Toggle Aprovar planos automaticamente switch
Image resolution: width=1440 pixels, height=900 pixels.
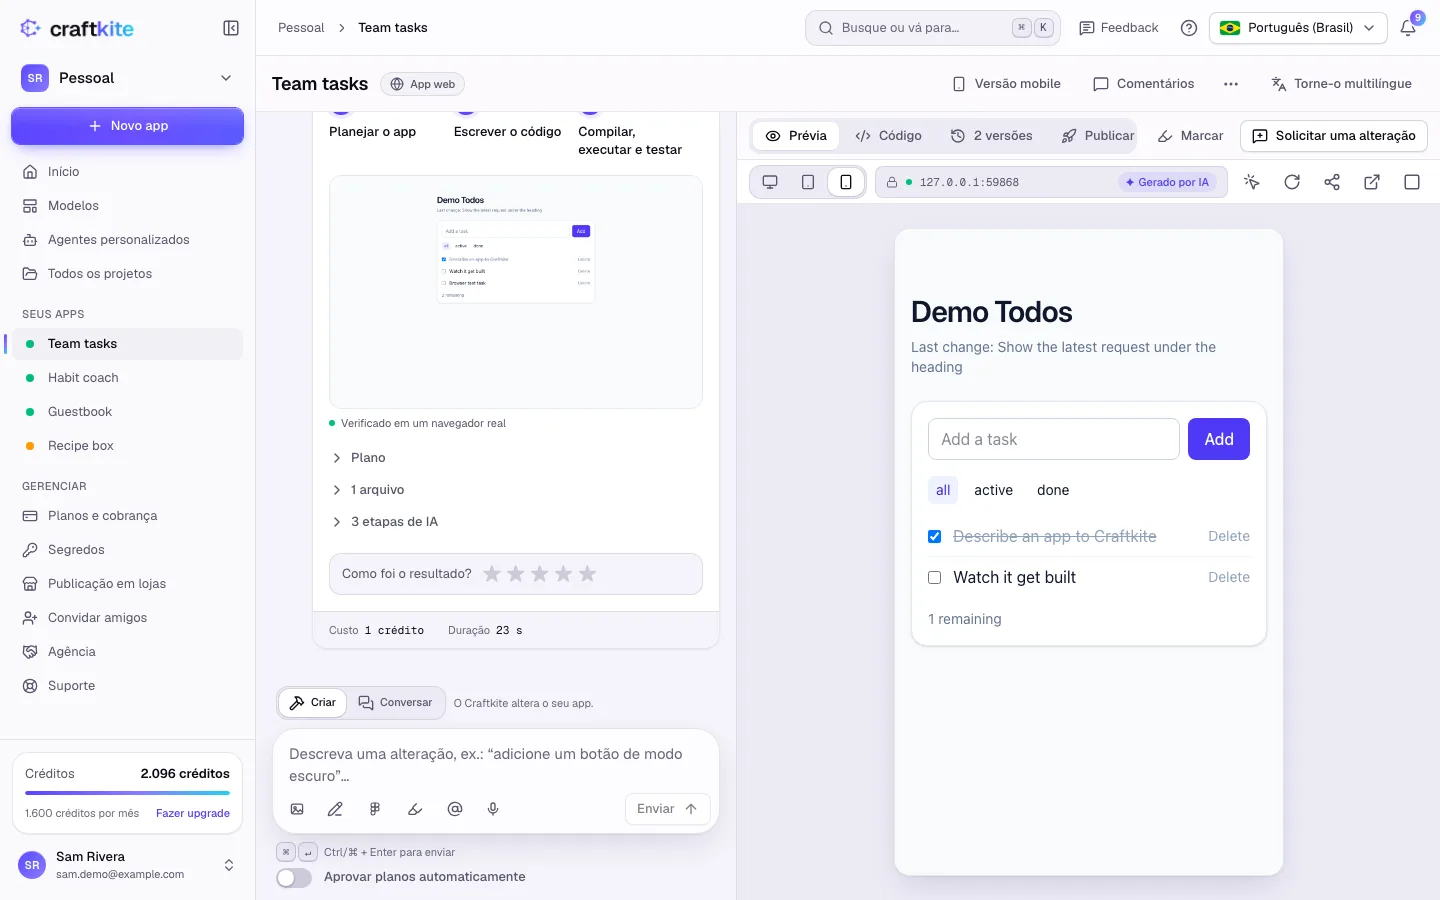point(294,877)
